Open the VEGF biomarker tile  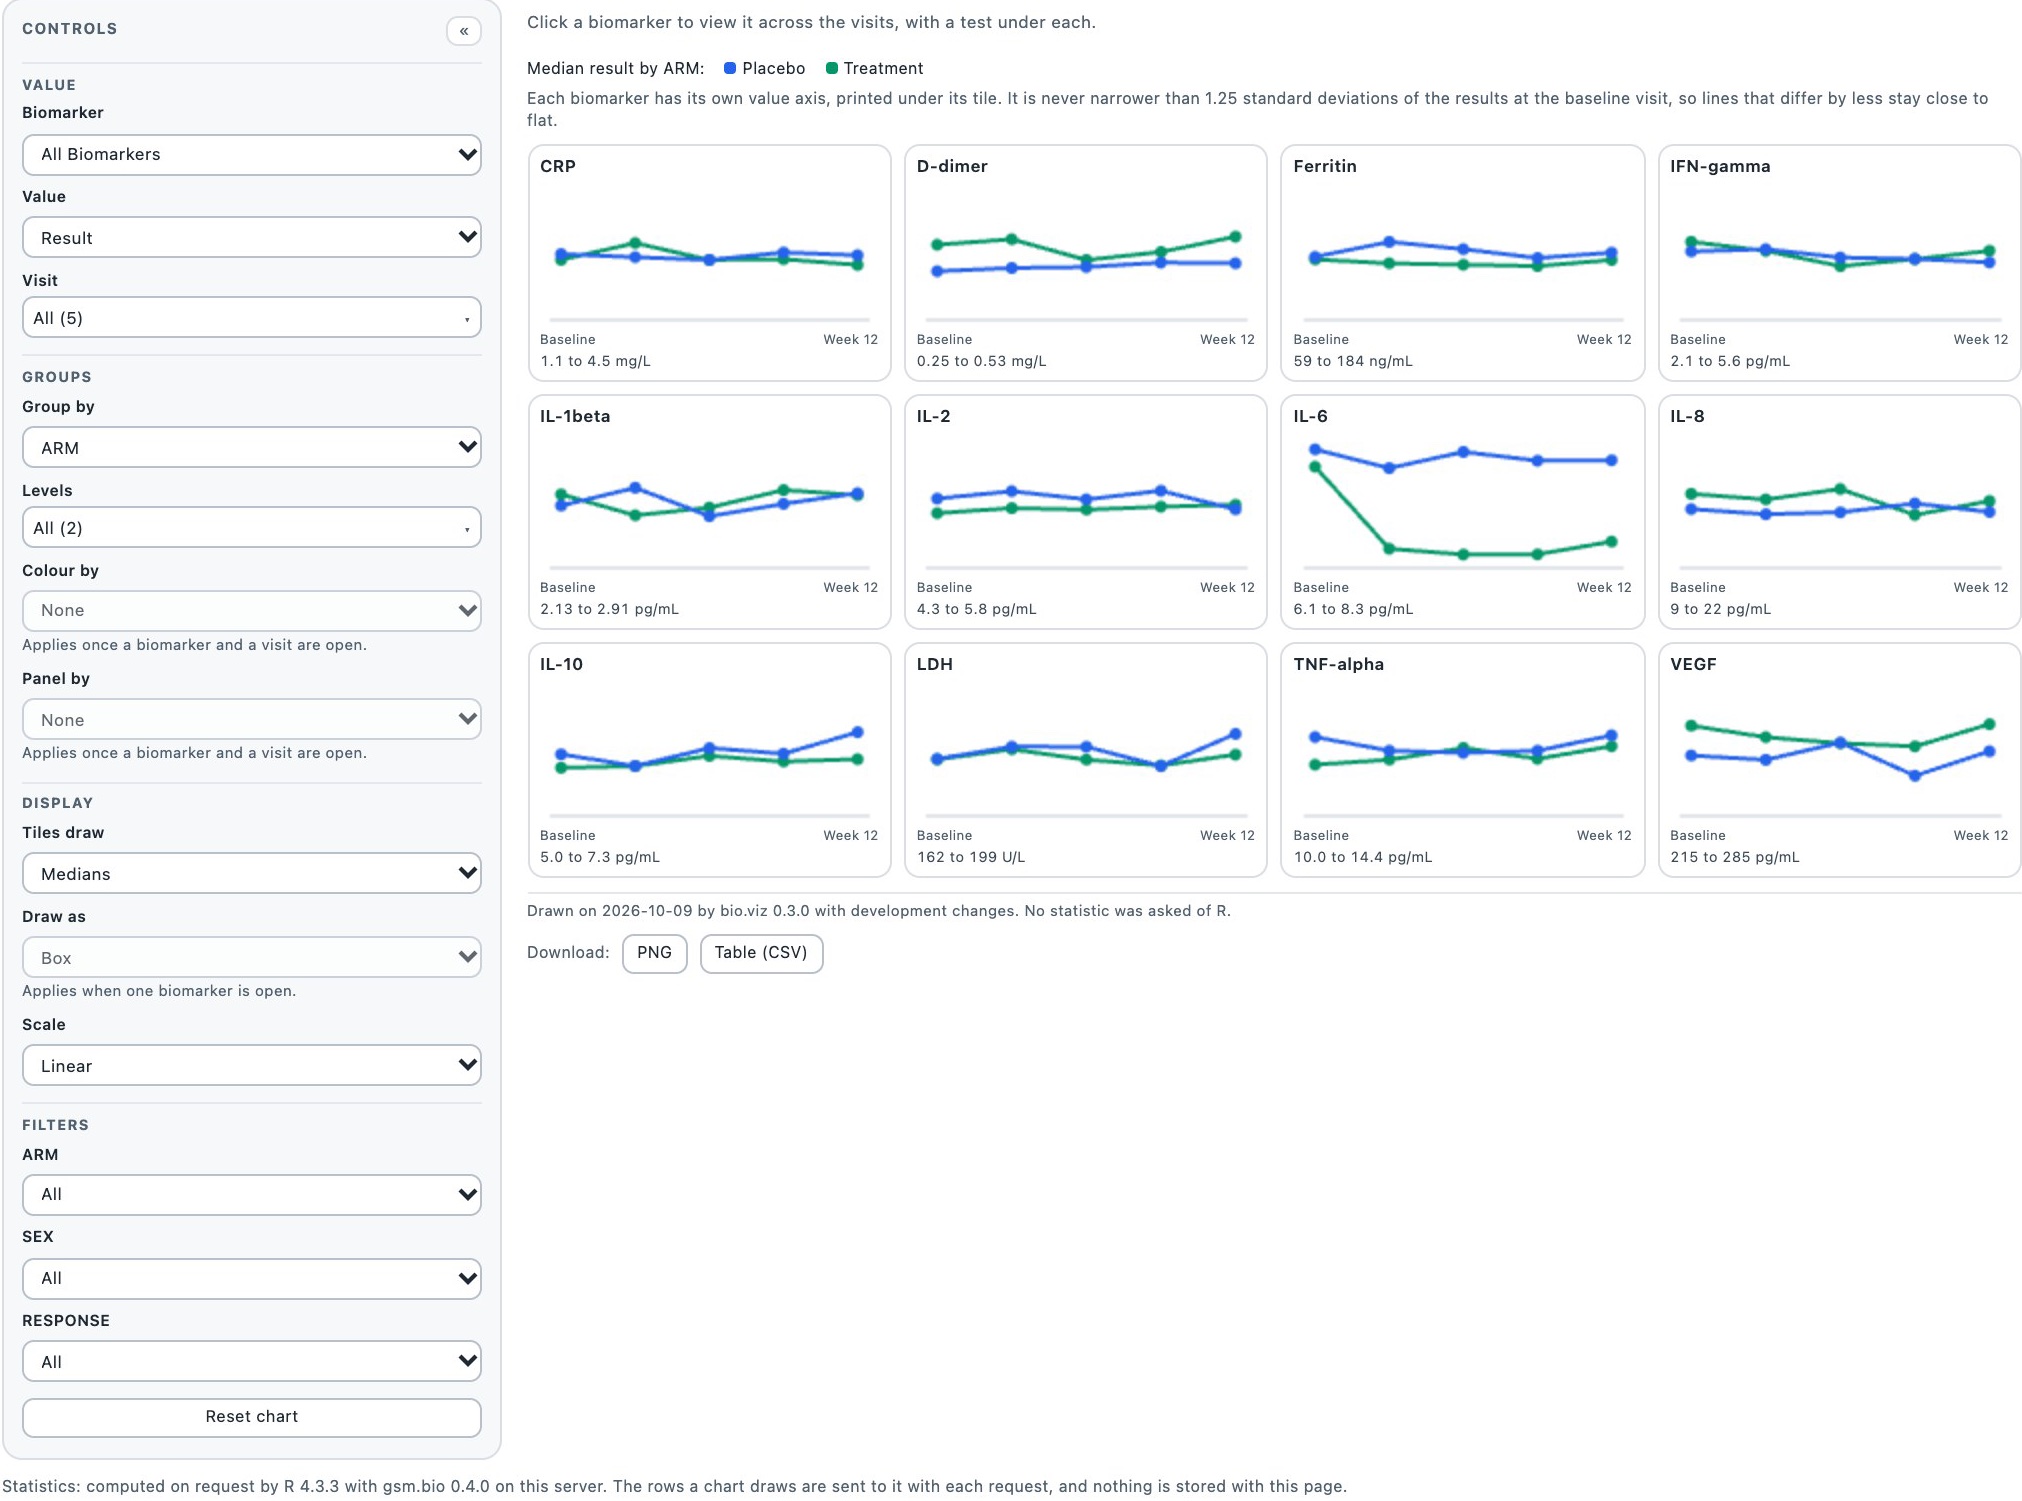click(1839, 760)
